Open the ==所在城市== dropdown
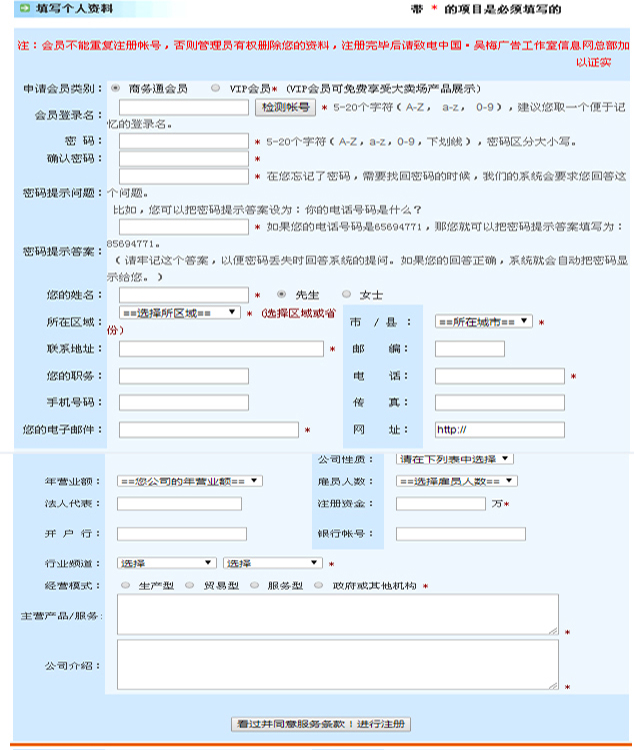The height and width of the screenshot is (750, 634). [483, 322]
